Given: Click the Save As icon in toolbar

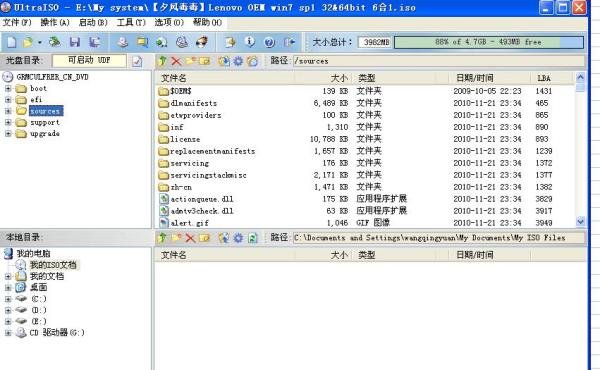Looking at the screenshot, I should click(x=94, y=42).
